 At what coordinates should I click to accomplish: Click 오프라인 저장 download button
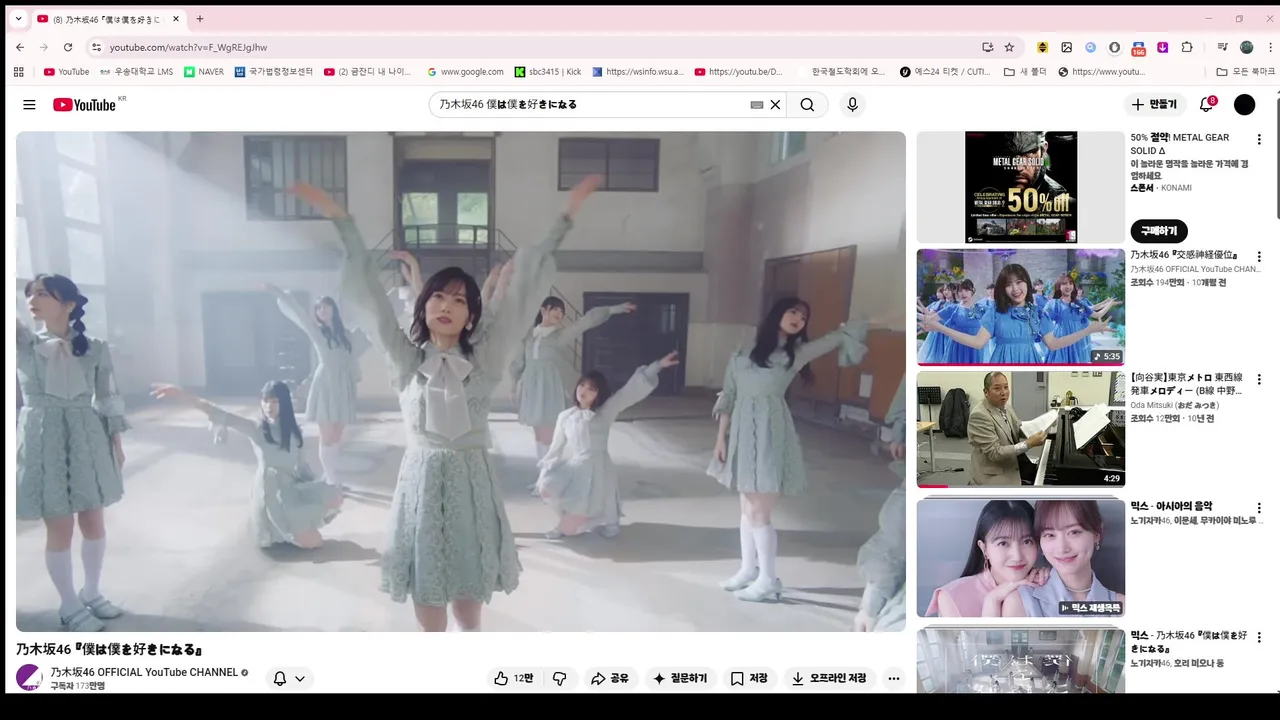(x=829, y=678)
